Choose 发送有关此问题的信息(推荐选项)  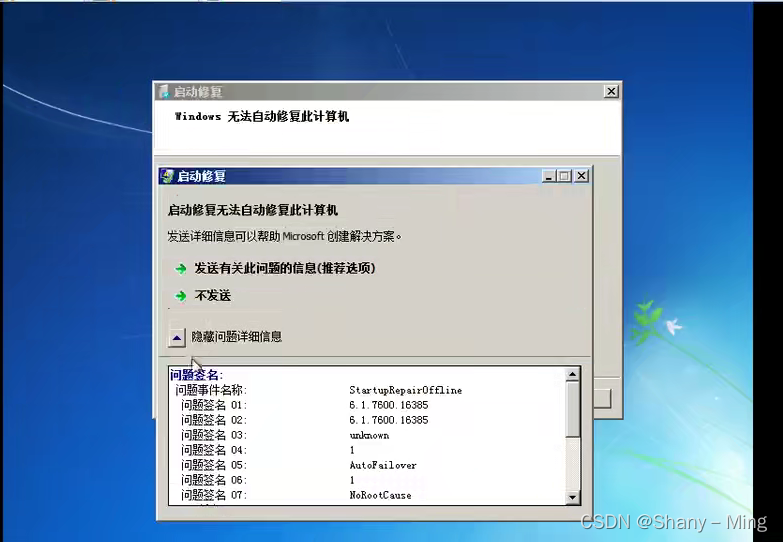tap(285, 268)
